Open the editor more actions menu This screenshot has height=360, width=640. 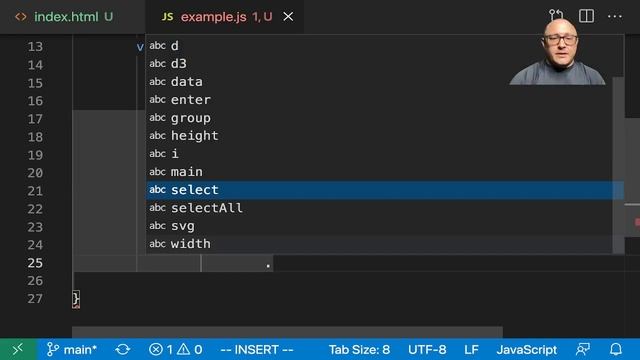[x=615, y=17]
